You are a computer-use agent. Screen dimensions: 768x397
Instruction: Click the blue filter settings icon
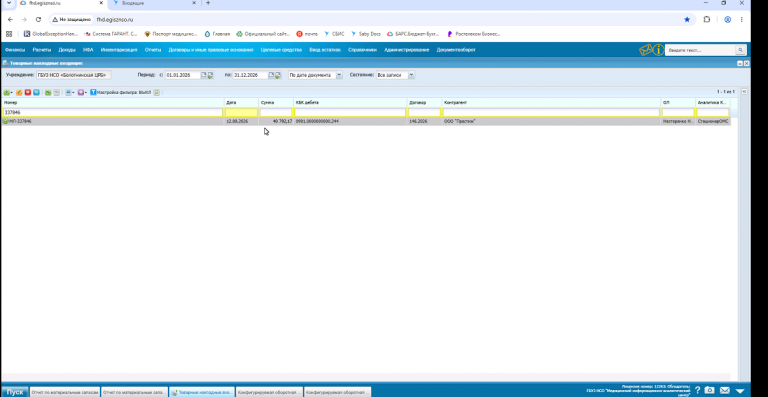pyautogui.click(x=93, y=92)
